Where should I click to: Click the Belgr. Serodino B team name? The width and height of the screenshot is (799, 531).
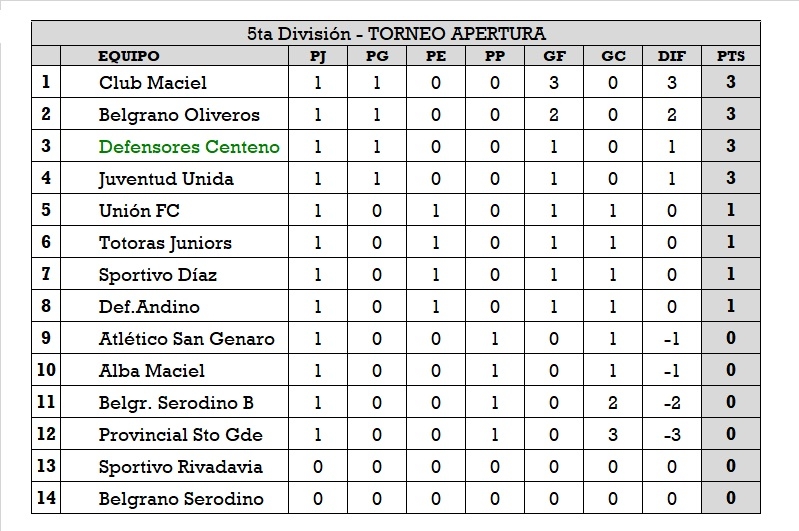point(176,403)
